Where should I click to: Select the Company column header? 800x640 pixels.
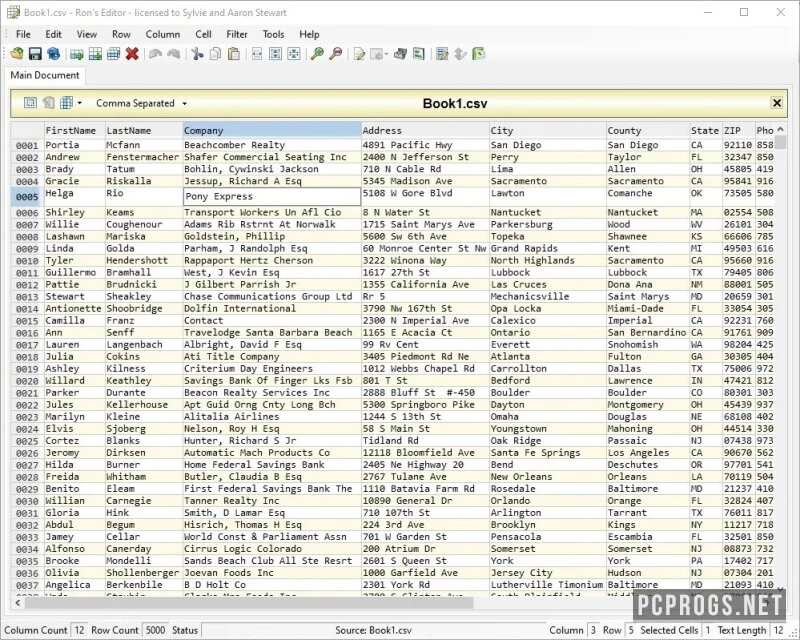[272, 130]
